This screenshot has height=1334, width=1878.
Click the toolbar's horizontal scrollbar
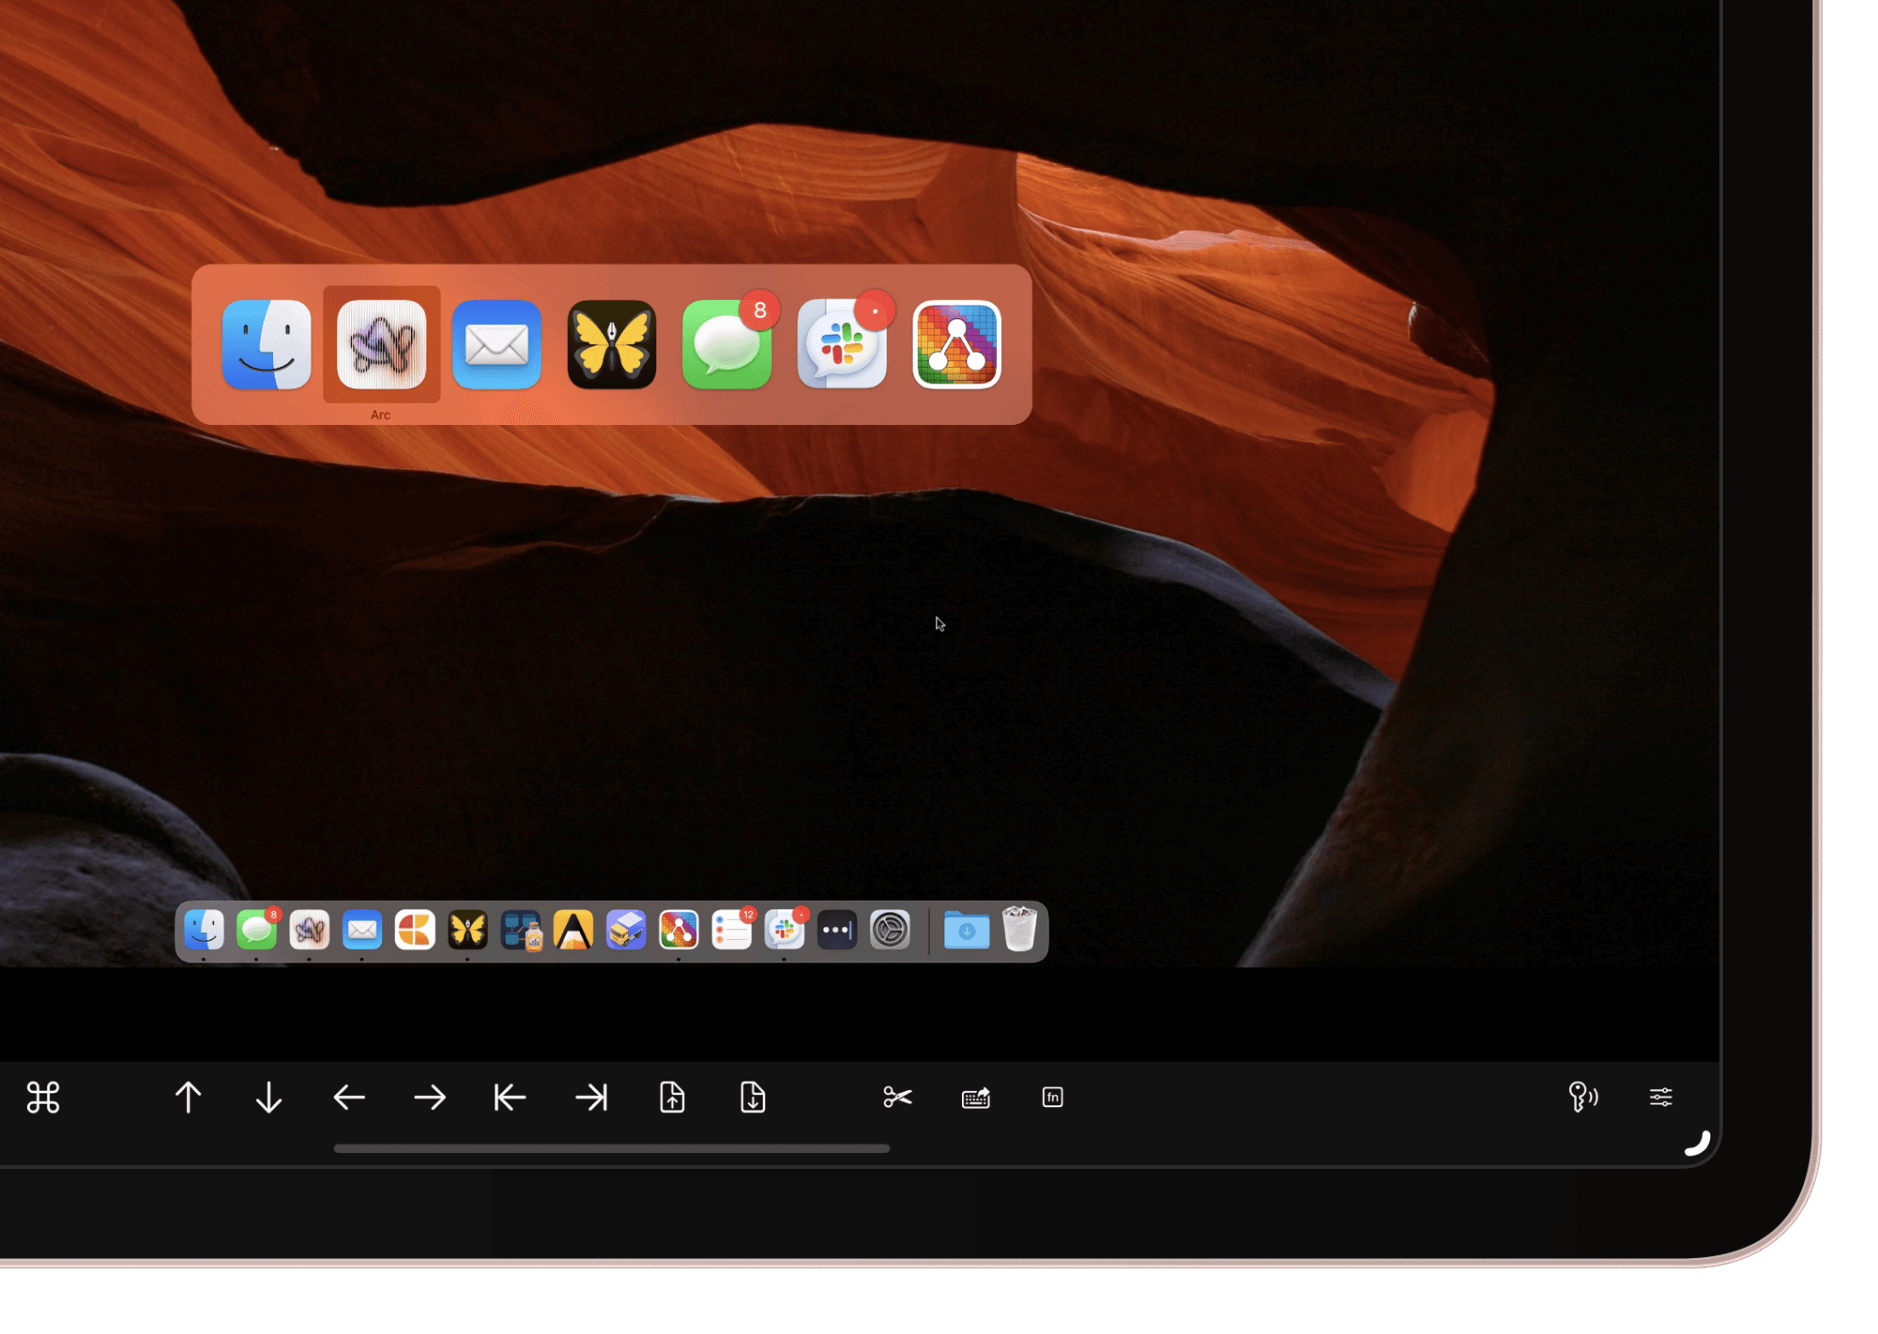point(612,1148)
